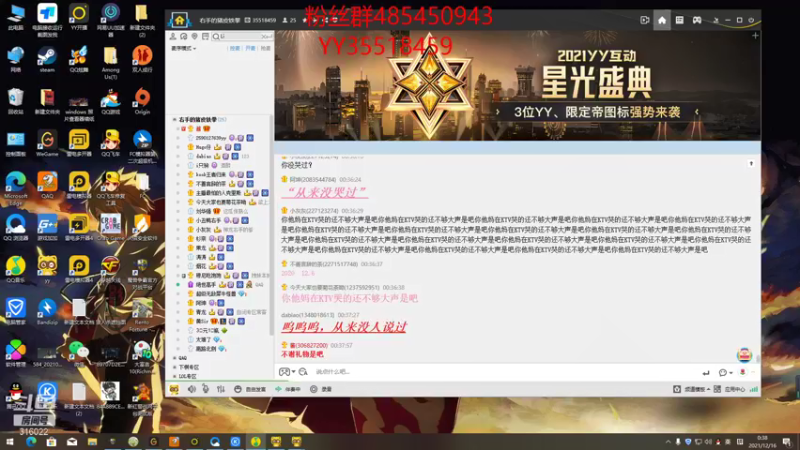The image size is (800, 450).
Task: Show hidden system tray icons
Action: (668, 442)
